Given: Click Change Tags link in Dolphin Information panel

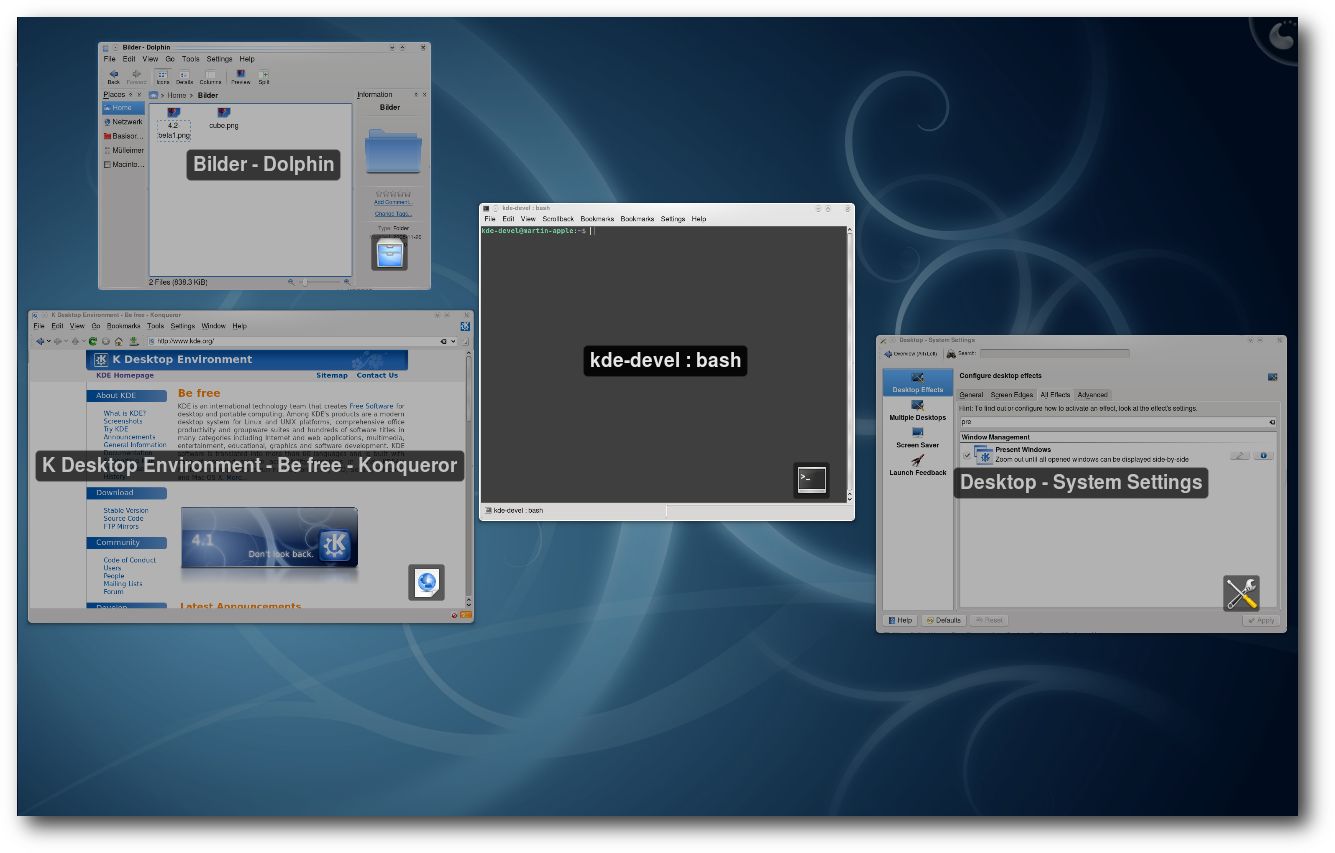Looking at the screenshot, I should pos(392,214).
